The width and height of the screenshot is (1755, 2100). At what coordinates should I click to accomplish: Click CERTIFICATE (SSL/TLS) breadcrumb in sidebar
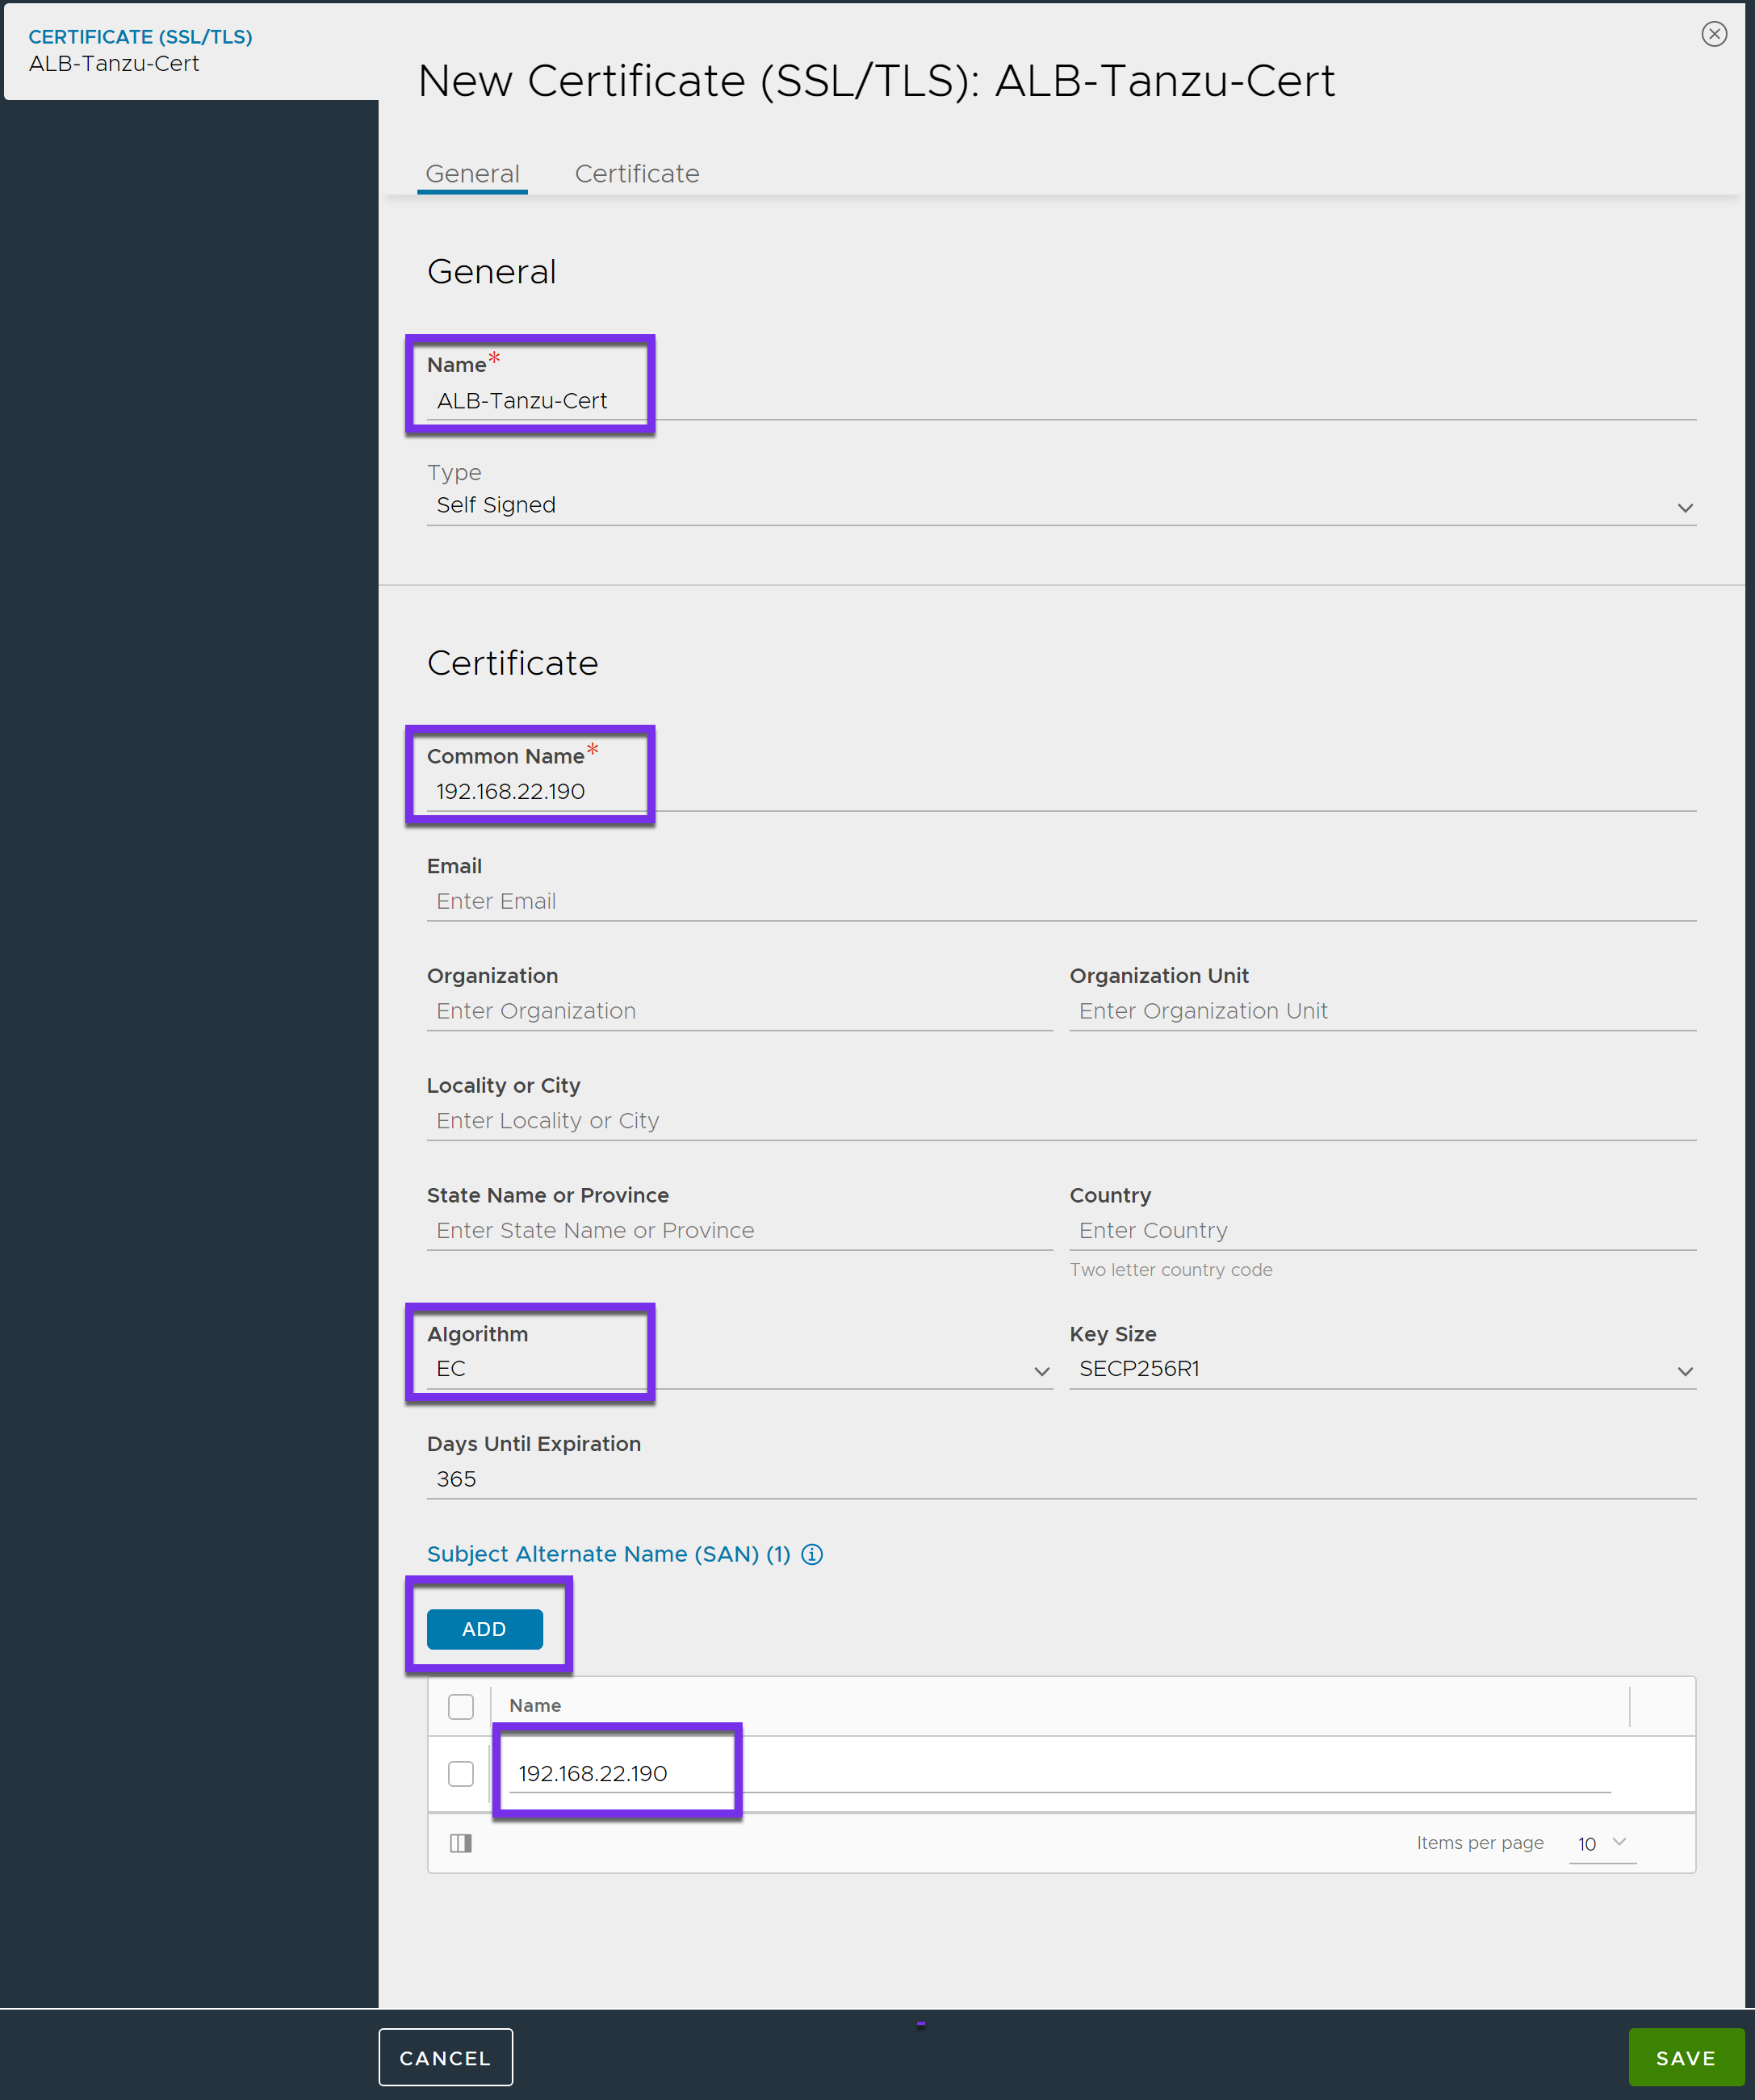tap(140, 37)
